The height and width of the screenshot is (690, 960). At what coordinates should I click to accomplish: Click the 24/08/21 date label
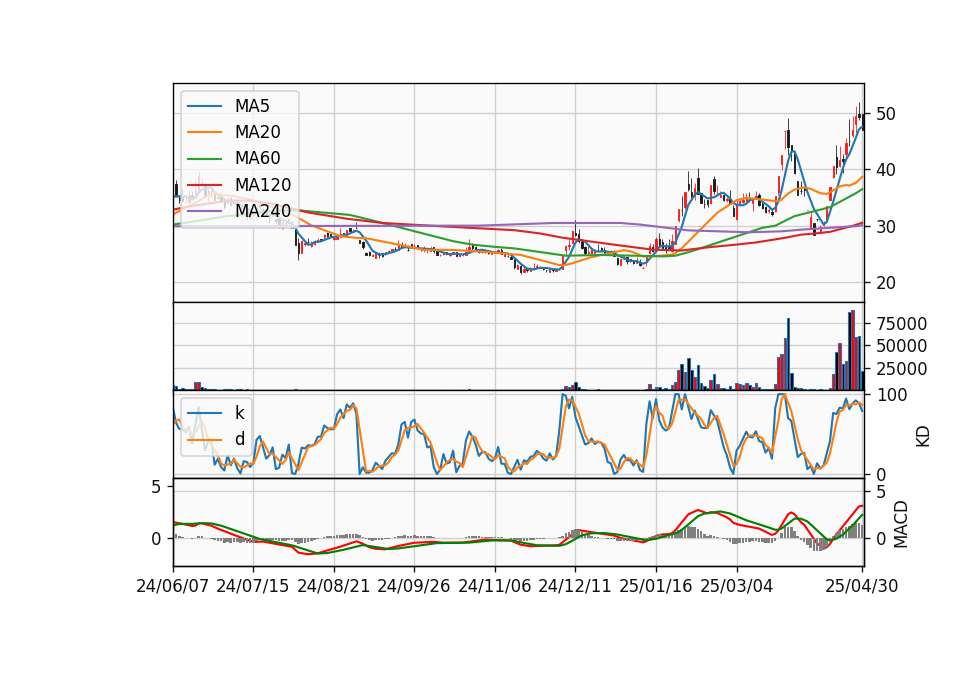[334, 586]
